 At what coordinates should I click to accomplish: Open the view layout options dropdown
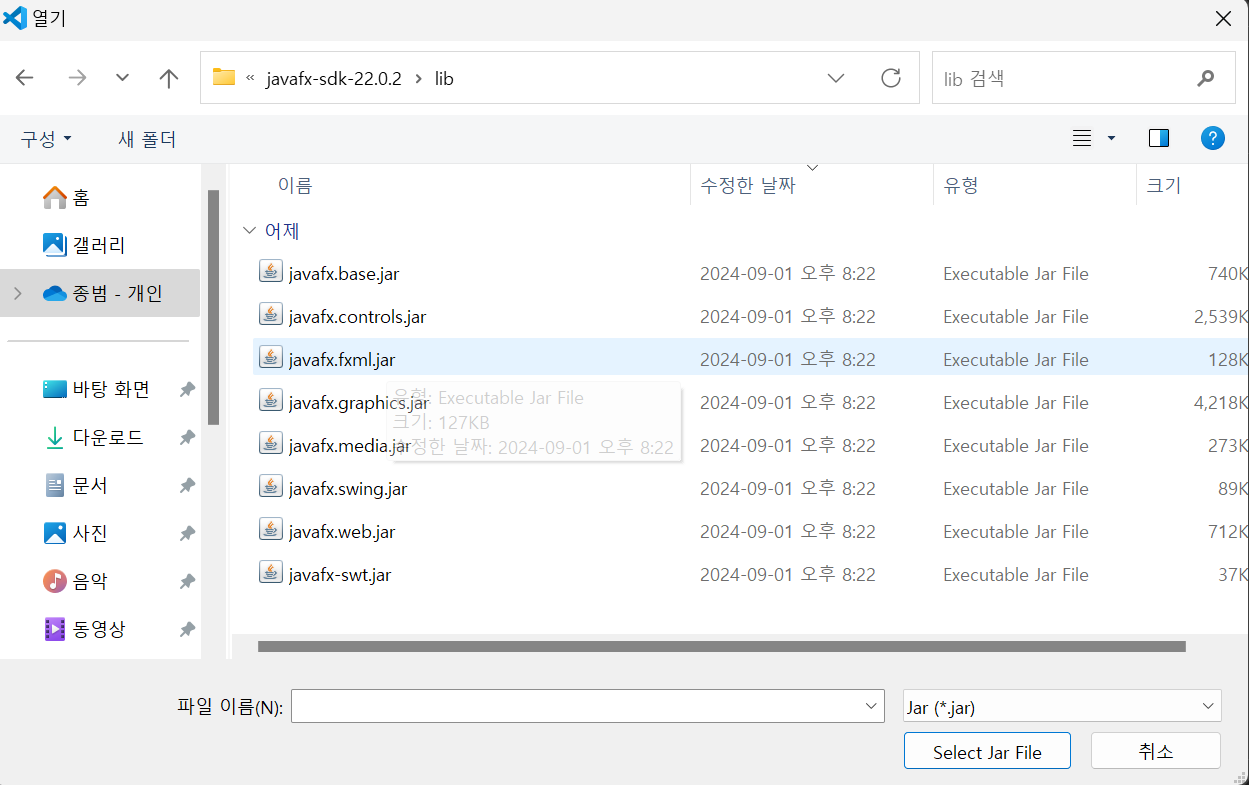pos(1093,138)
